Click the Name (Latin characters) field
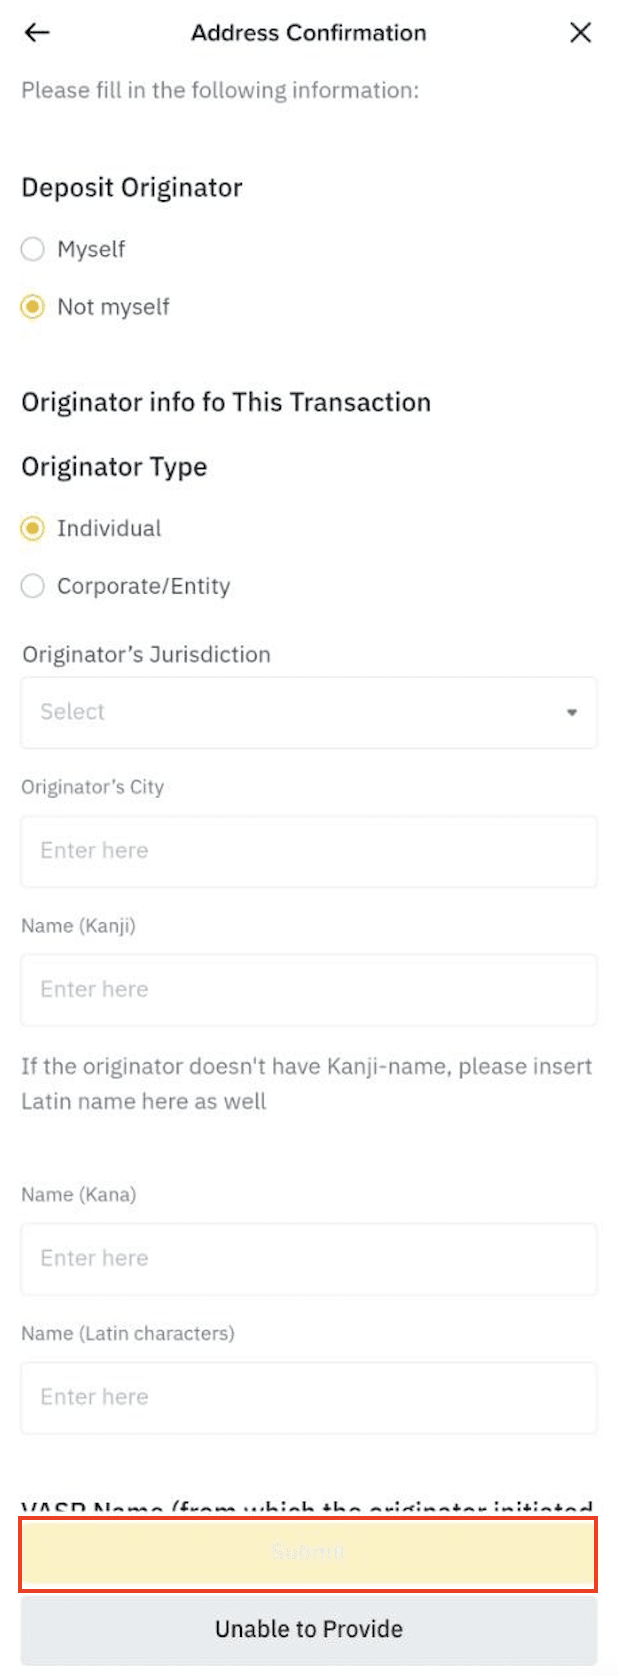This screenshot has width=618, height=1676. pyautogui.click(x=308, y=1398)
